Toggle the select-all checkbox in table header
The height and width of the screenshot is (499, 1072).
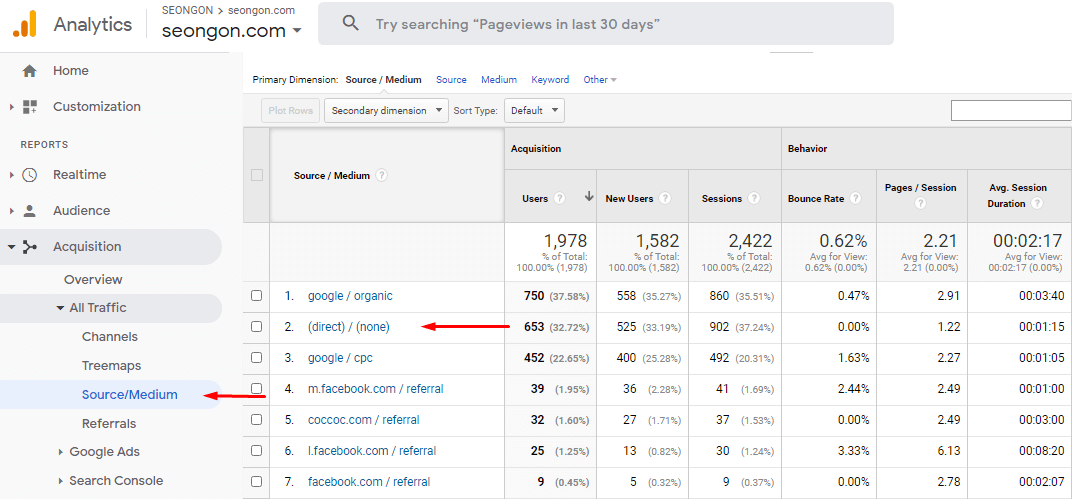click(x=256, y=175)
